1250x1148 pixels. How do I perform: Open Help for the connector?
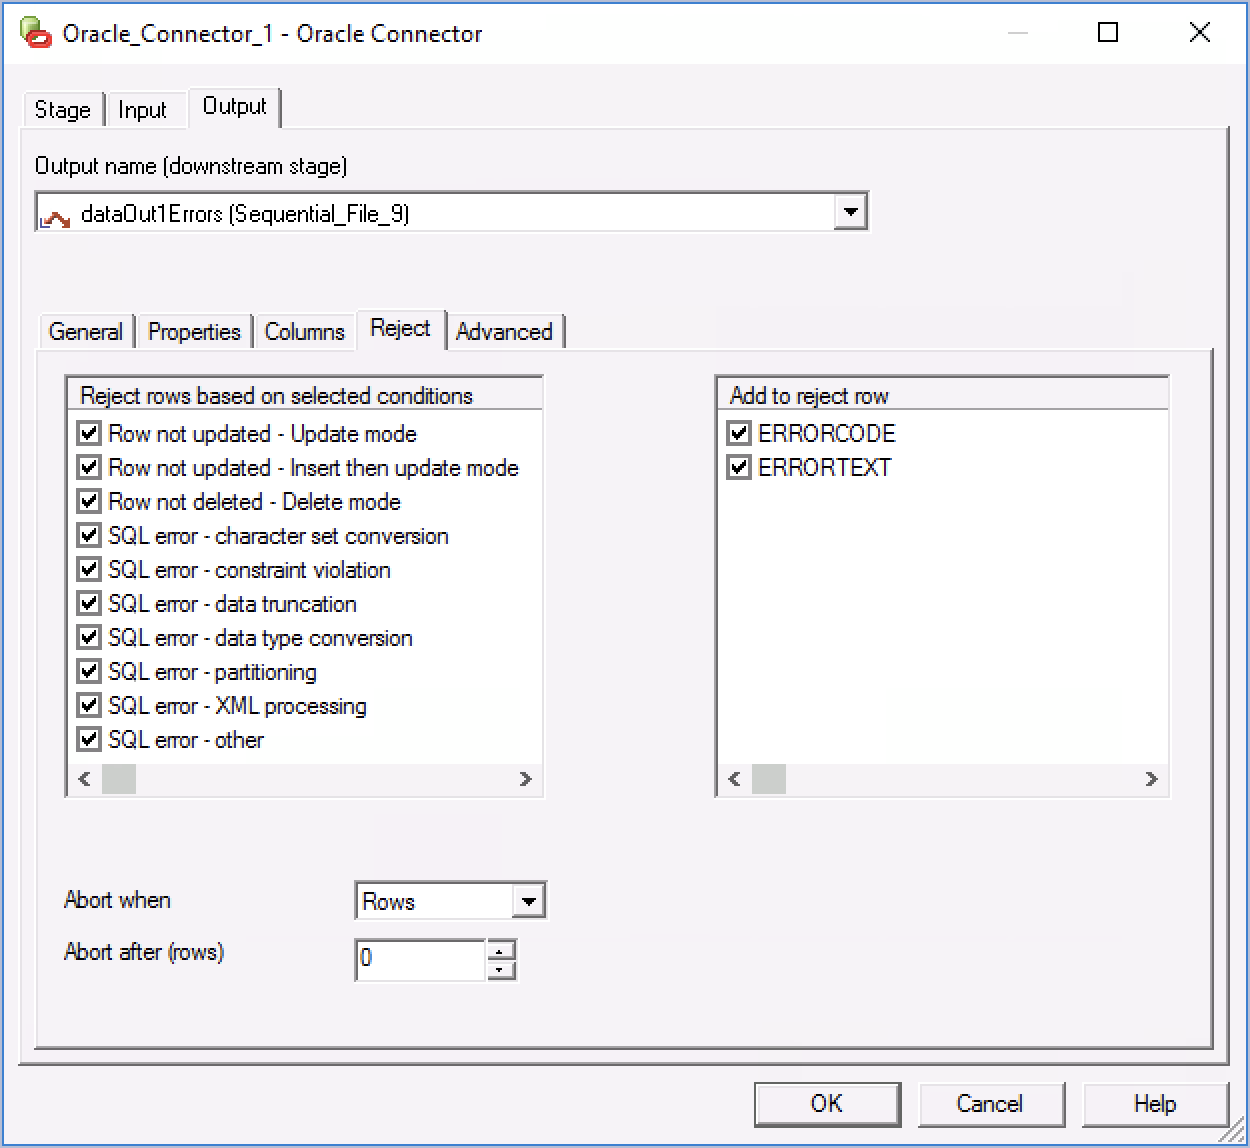click(1154, 1104)
